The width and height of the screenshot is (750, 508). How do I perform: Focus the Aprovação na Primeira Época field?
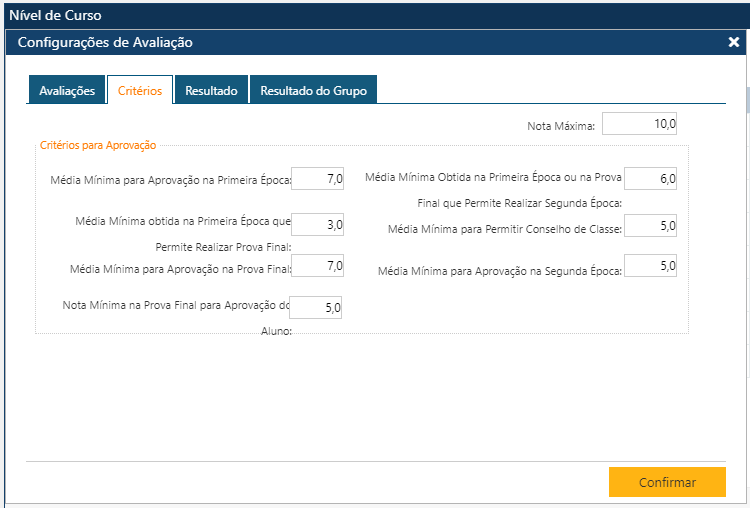point(317,179)
